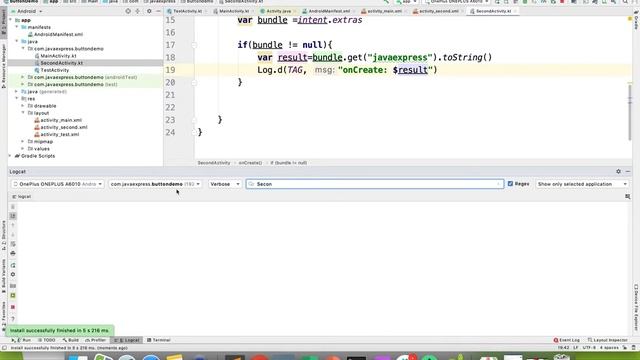
Task: Hide the Logcat panel with the minus icon
Action: [x=628, y=171]
